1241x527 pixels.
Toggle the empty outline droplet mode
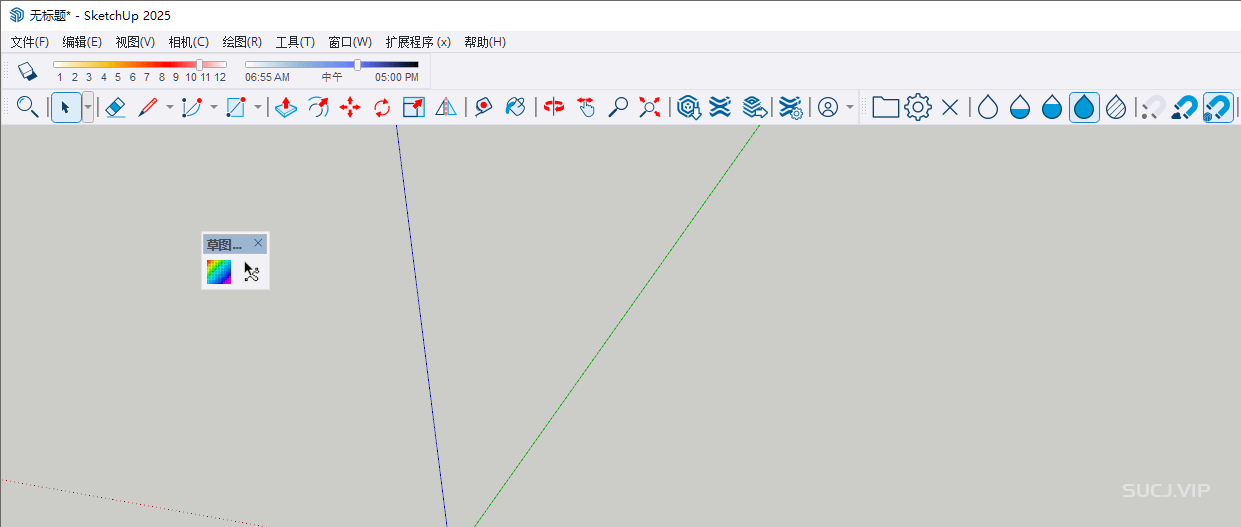[988, 107]
